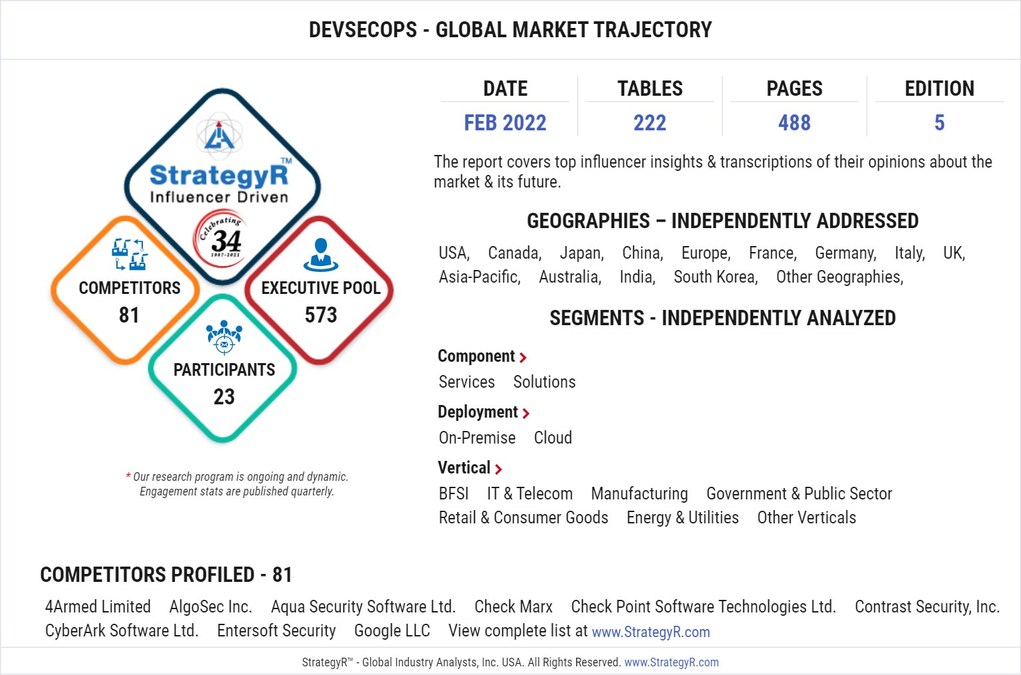Click competitor Check Marx

click(513, 607)
